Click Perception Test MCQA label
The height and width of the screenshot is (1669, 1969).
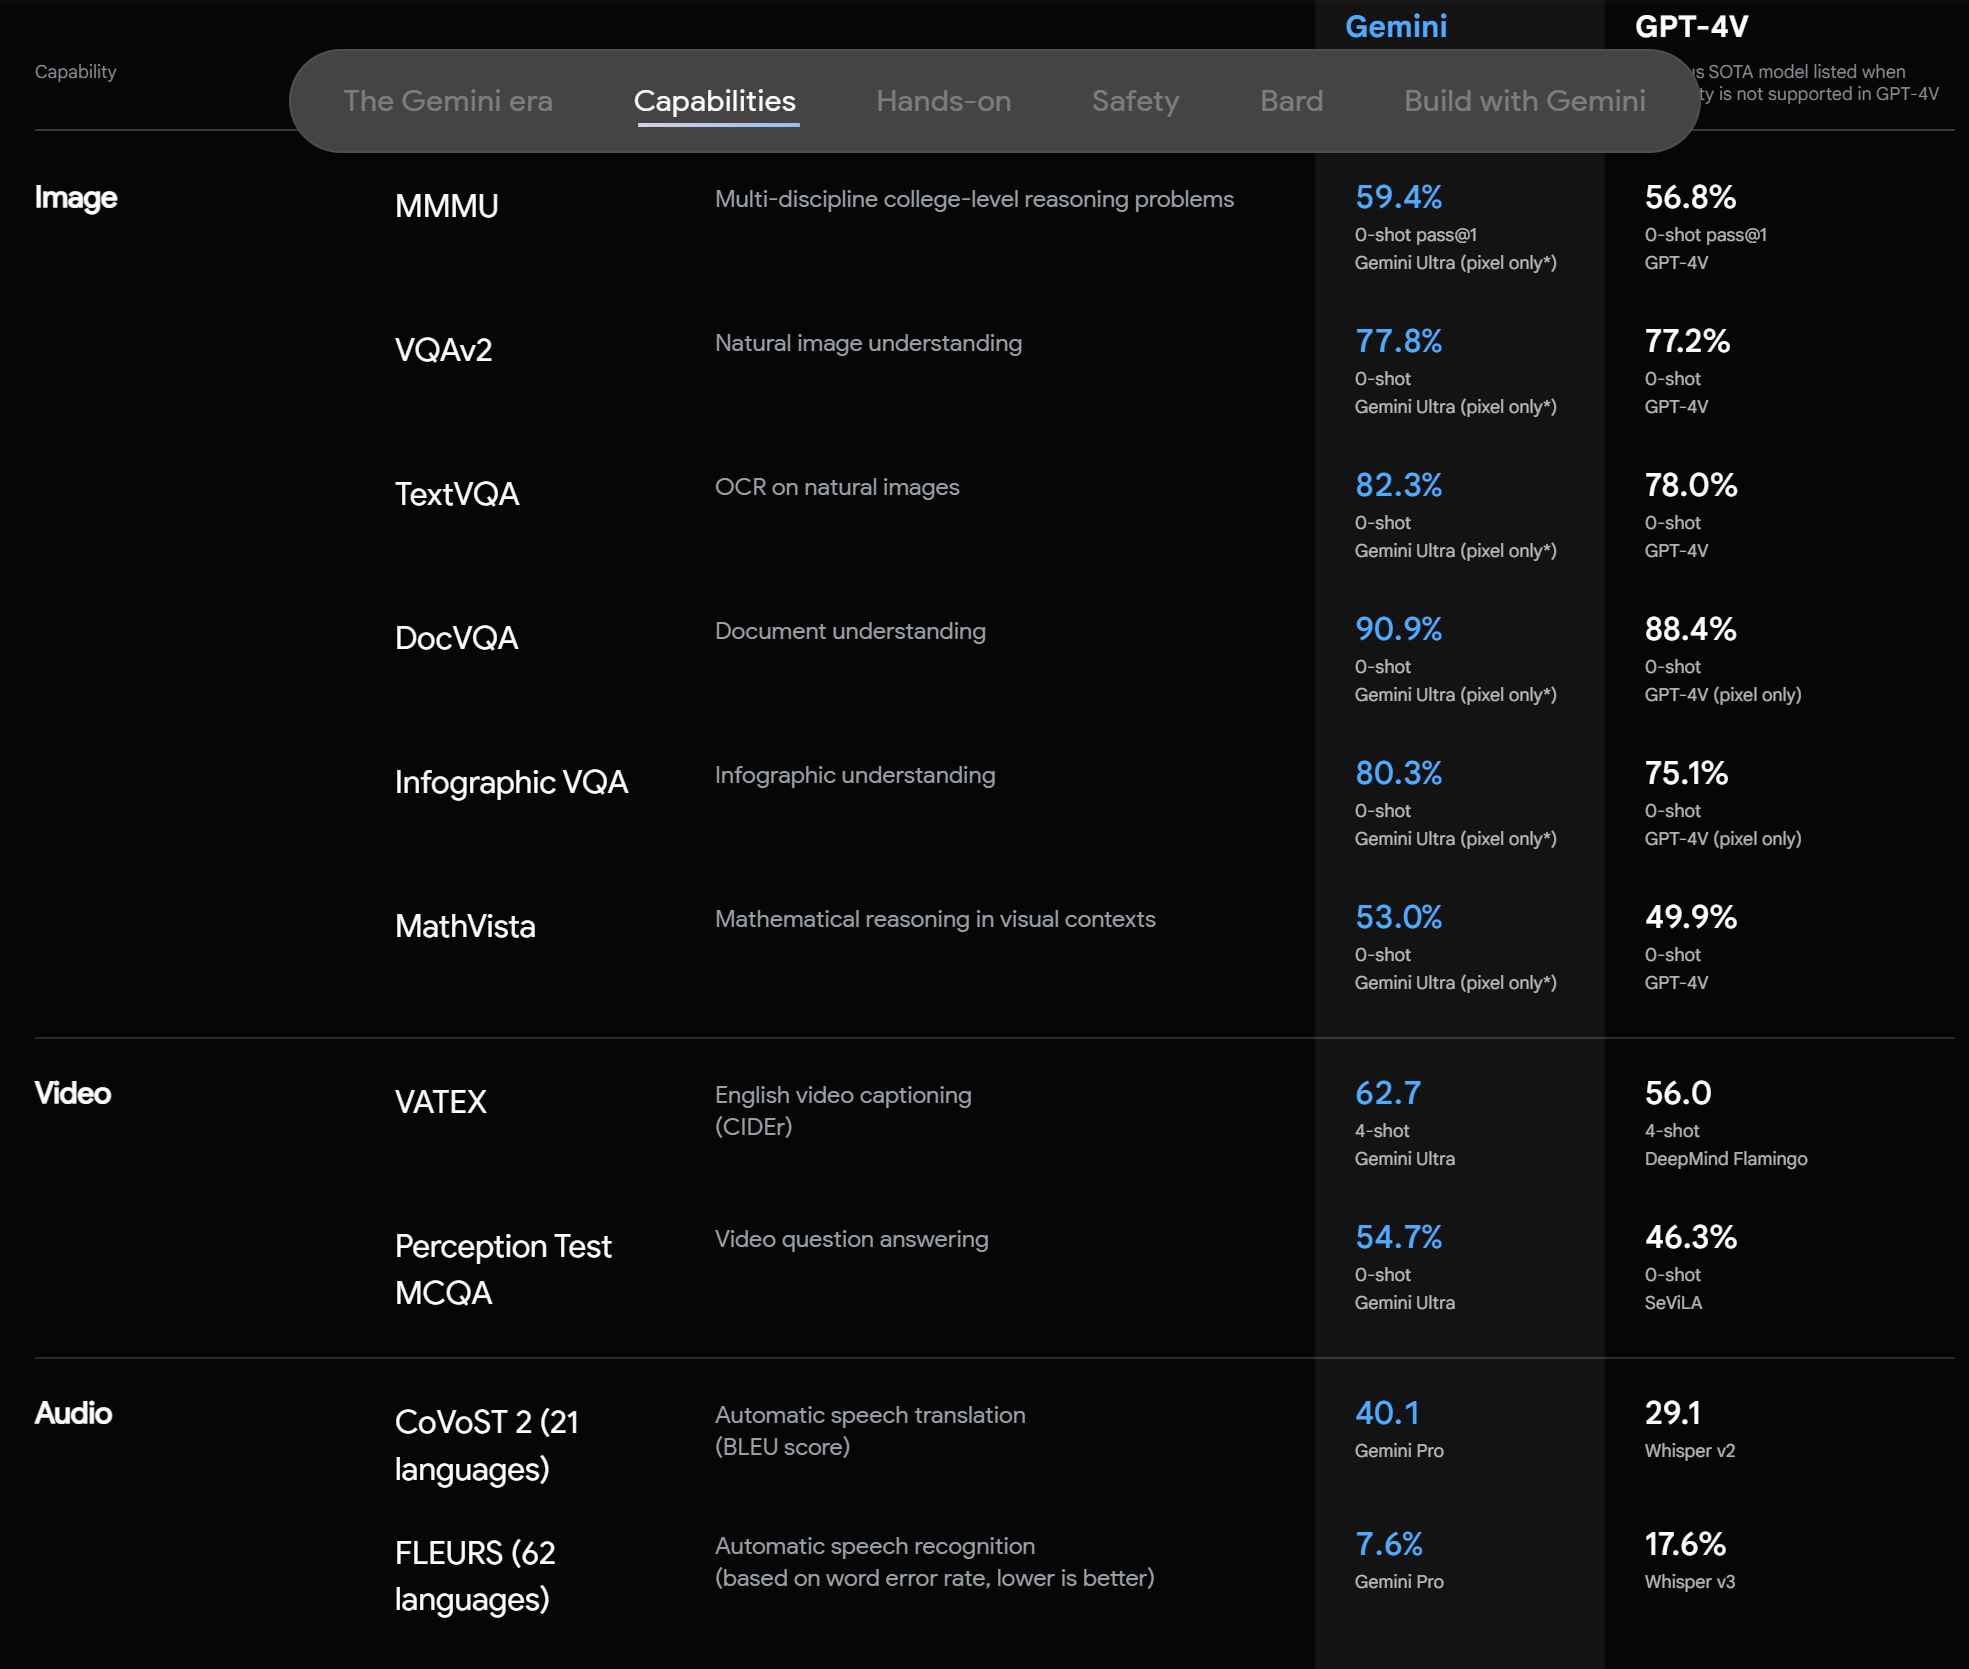point(502,1268)
